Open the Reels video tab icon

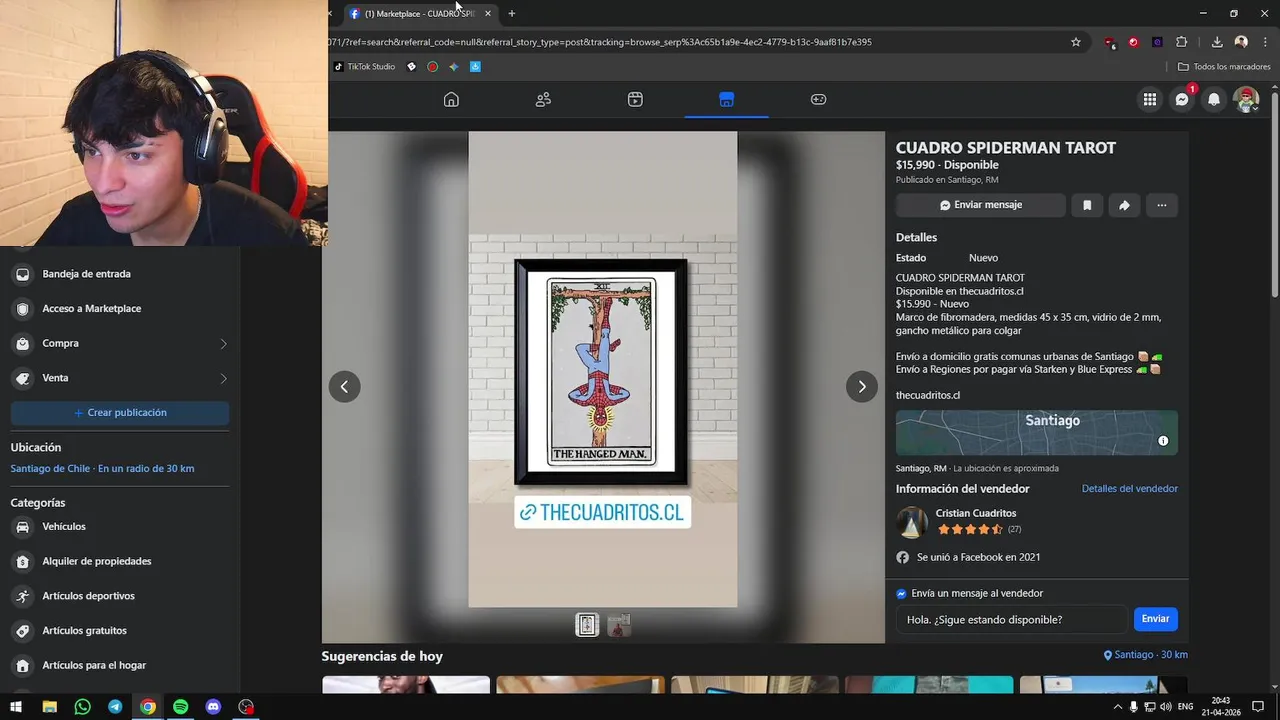pos(635,99)
